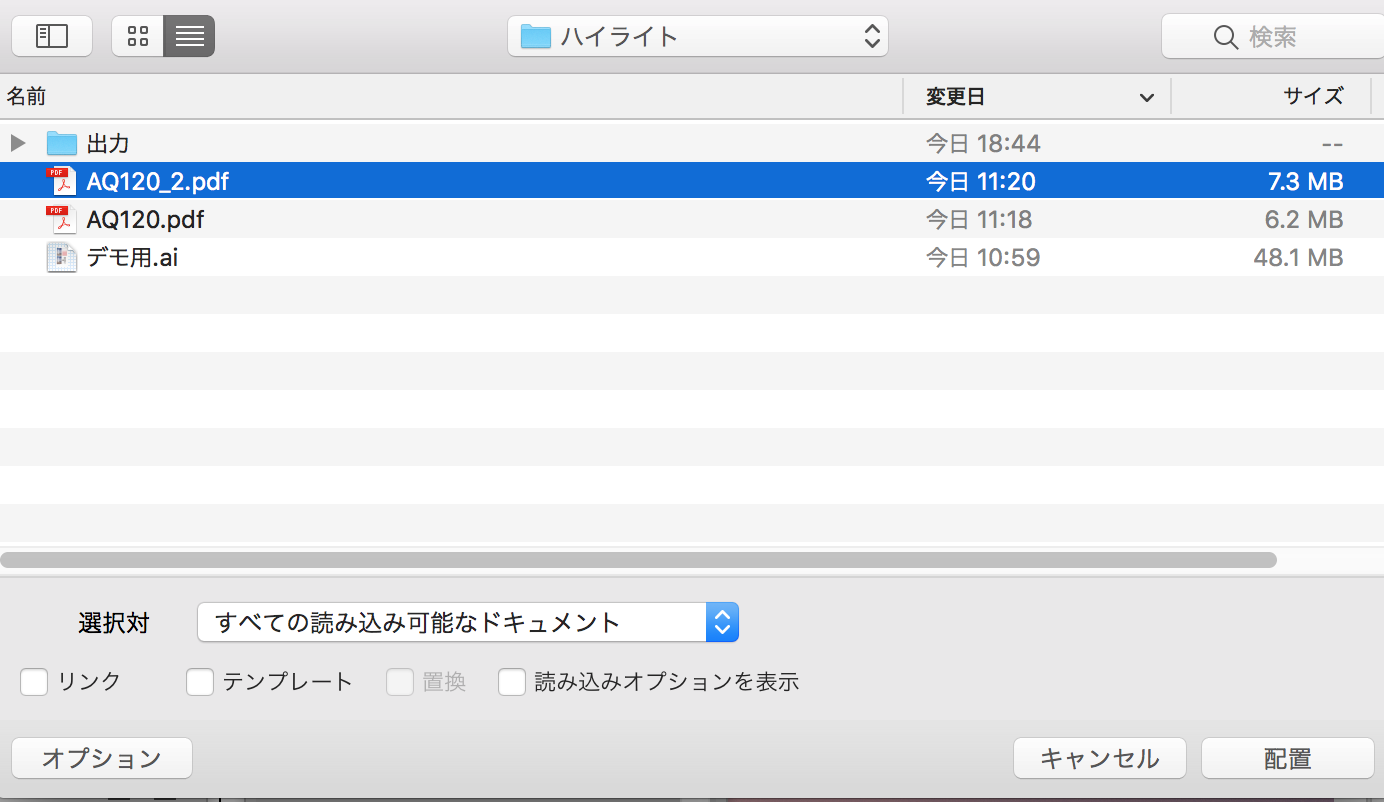
Task: Click the magnifier icon in search box
Action: pyautogui.click(x=1226, y=38)
